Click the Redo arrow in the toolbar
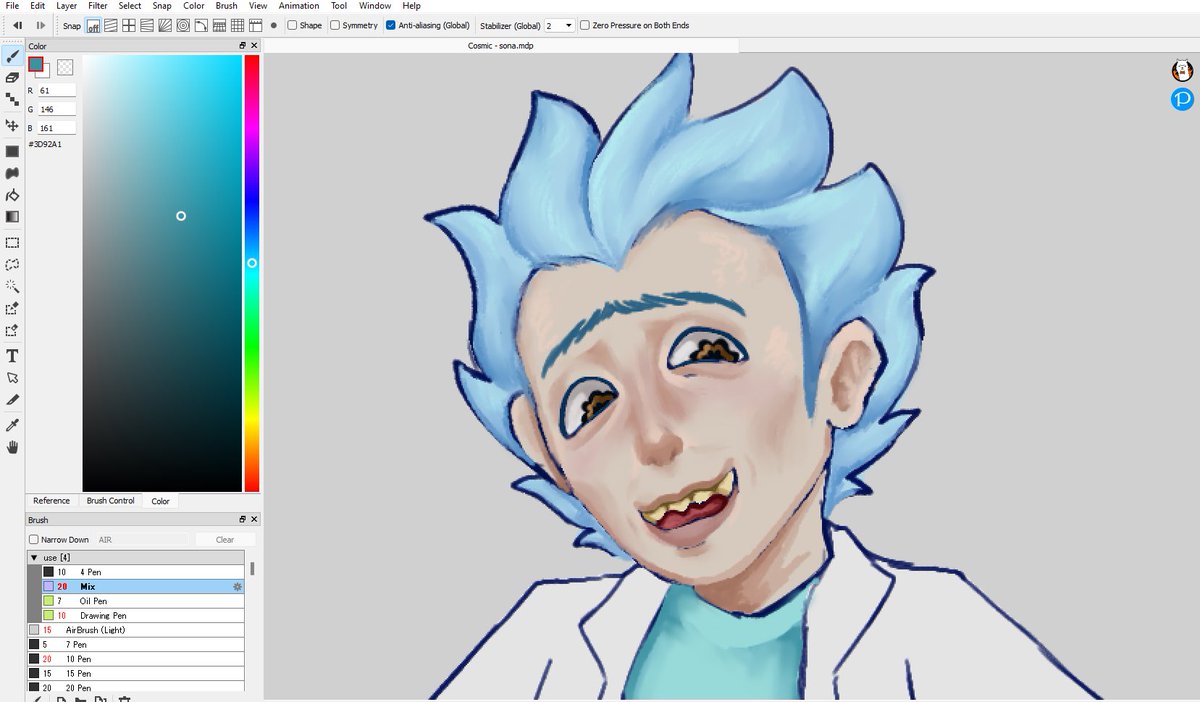This screenshot has width=1200, height=702. 41,25
